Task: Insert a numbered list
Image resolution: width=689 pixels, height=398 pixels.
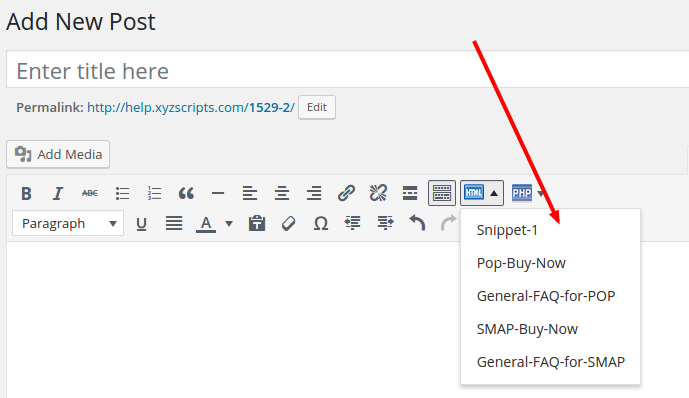Action: point(154,193)
